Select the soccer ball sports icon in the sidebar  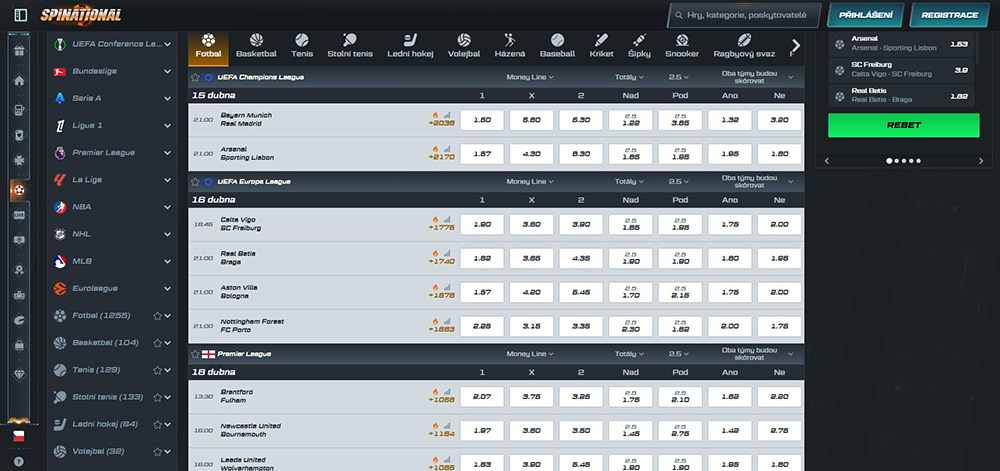click(19, 189)
